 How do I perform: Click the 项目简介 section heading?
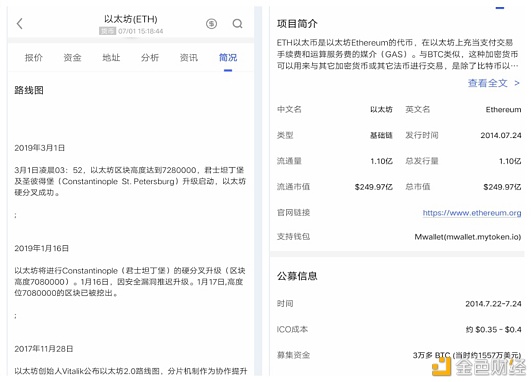[x=297, y=24]
